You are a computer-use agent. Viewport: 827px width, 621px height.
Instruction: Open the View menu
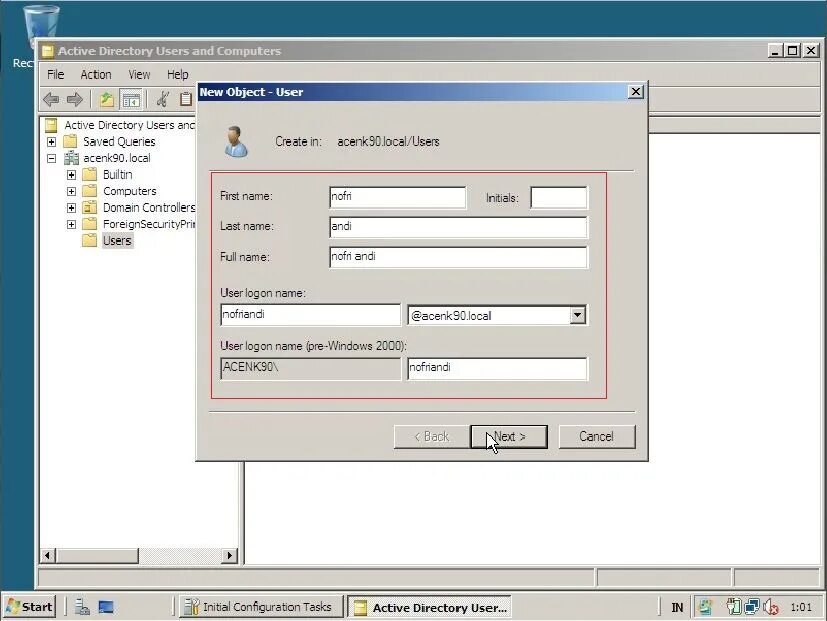pos(139,74)
